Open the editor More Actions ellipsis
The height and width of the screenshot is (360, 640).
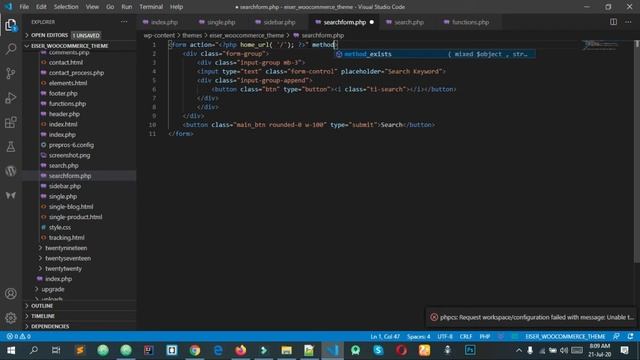pos(628,22)
